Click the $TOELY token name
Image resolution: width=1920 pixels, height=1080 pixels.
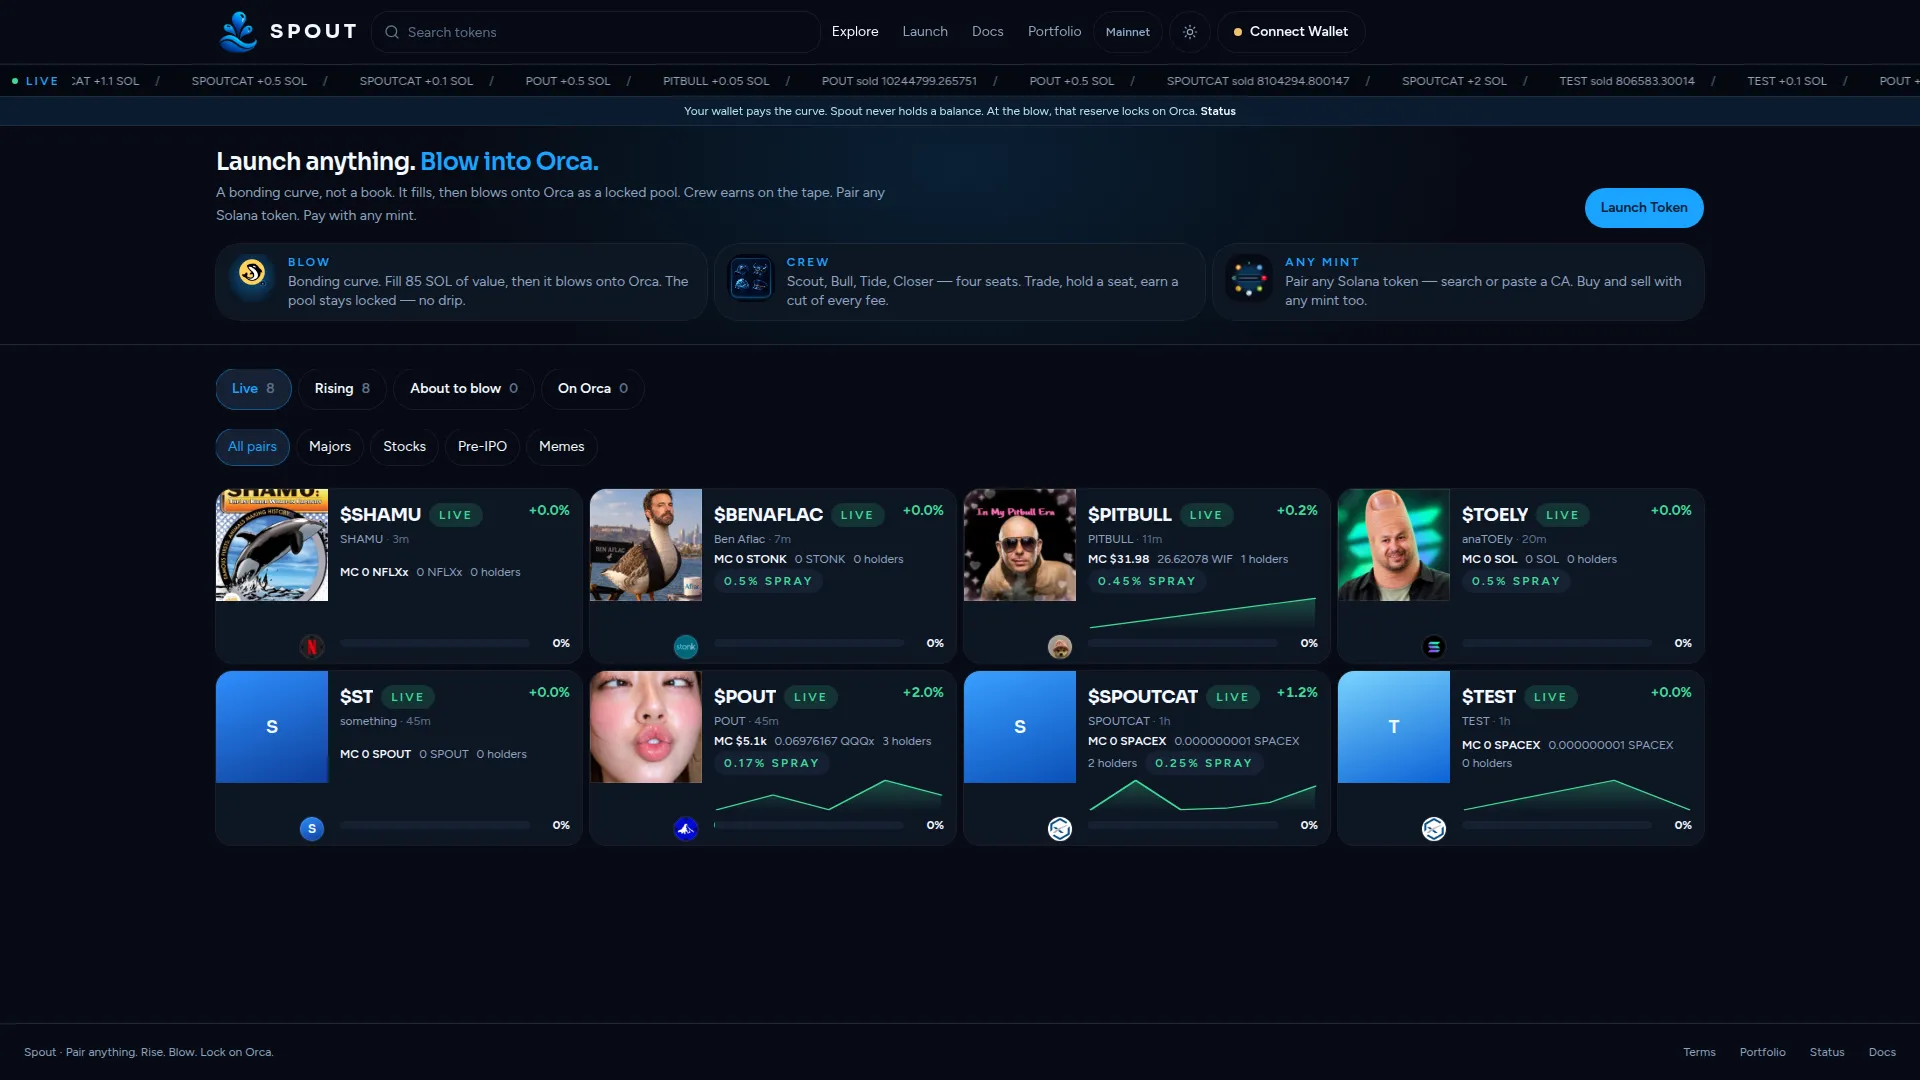click(x=1495, y=515)
